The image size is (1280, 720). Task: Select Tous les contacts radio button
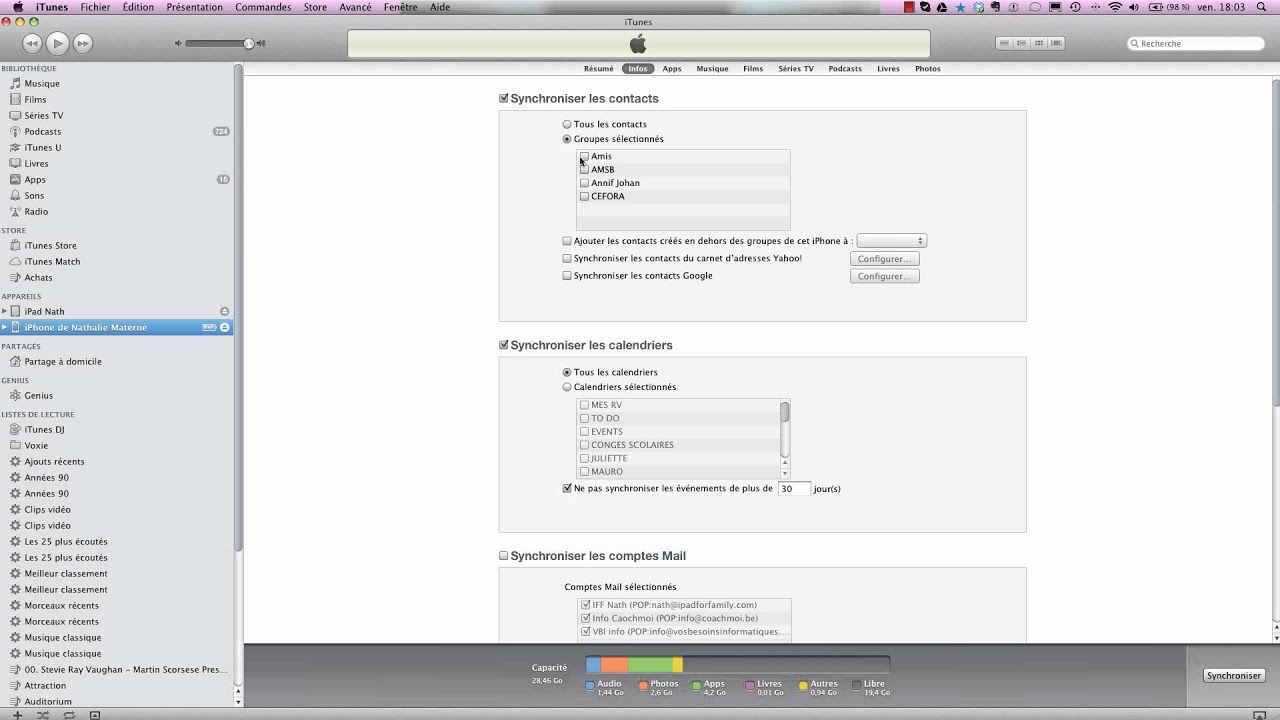567,124
